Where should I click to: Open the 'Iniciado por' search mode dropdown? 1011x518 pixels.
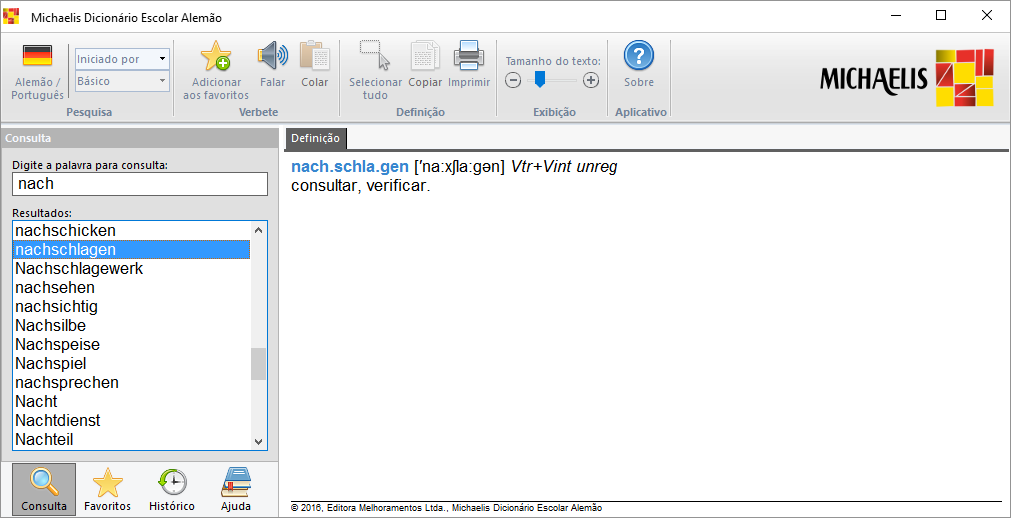[123, 59]
